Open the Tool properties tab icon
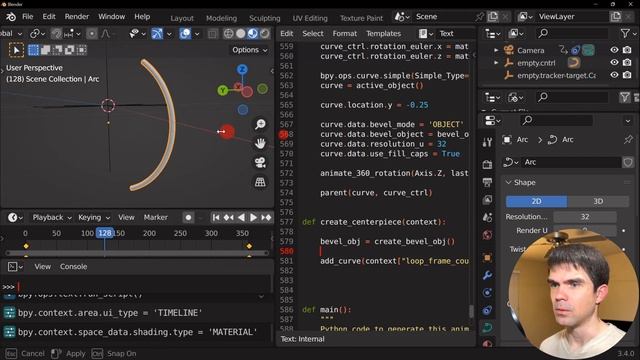Image resolution: width=640 pixels, height=360 pixels. coord(487,142)
